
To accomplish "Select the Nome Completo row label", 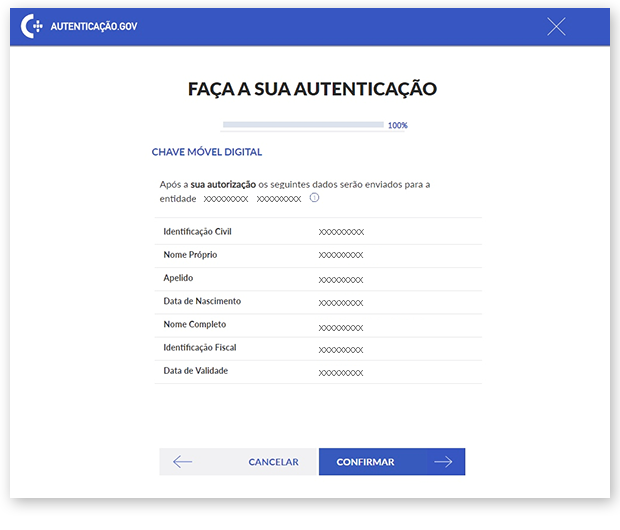I will coord(195,324).
